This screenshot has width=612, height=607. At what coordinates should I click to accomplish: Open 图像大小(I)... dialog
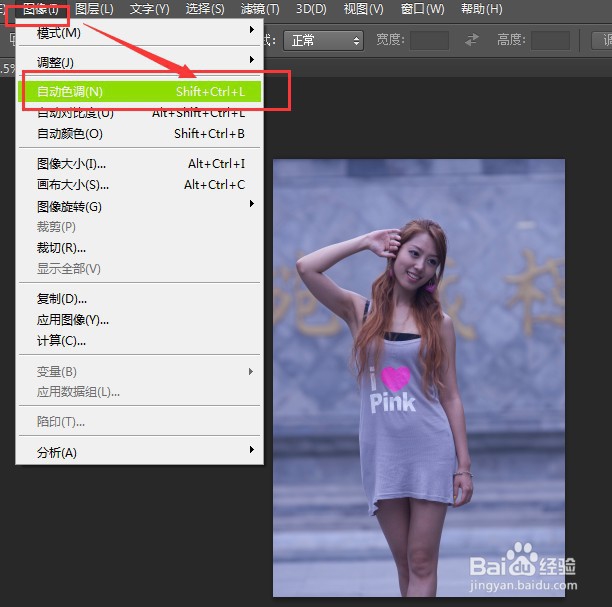[139, 164]
